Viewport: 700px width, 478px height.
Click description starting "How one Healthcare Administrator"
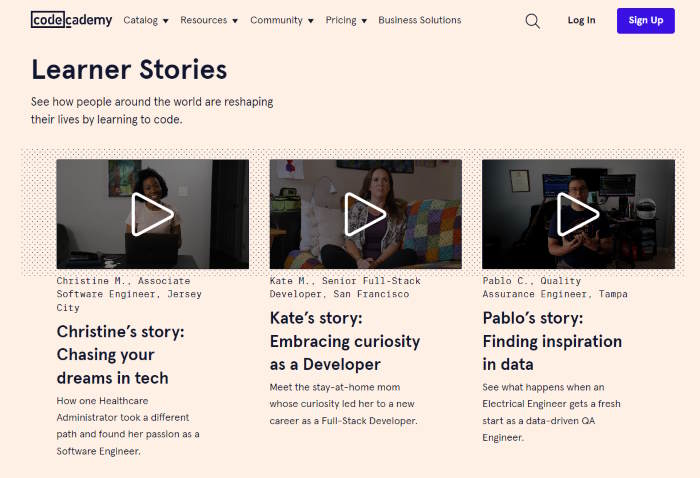[128, 426]
